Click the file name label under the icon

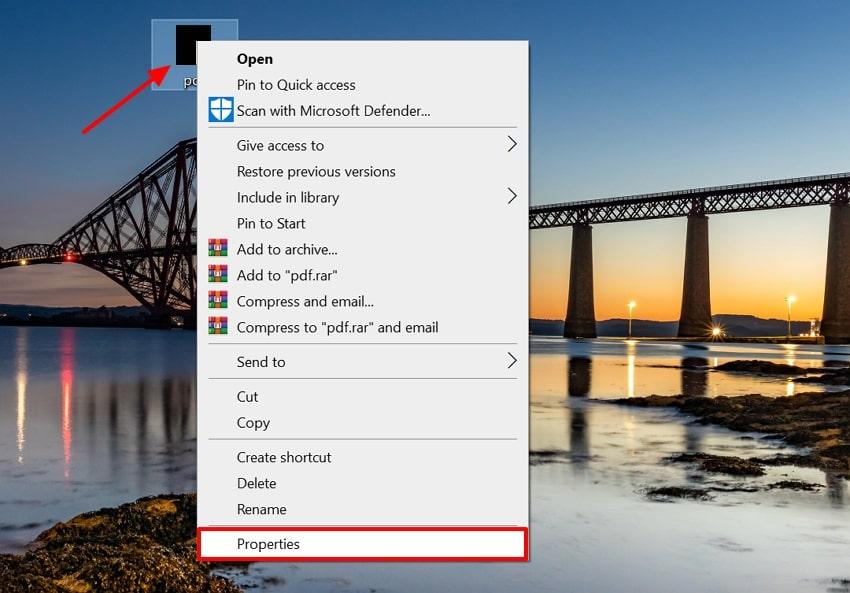coord(192,81)
